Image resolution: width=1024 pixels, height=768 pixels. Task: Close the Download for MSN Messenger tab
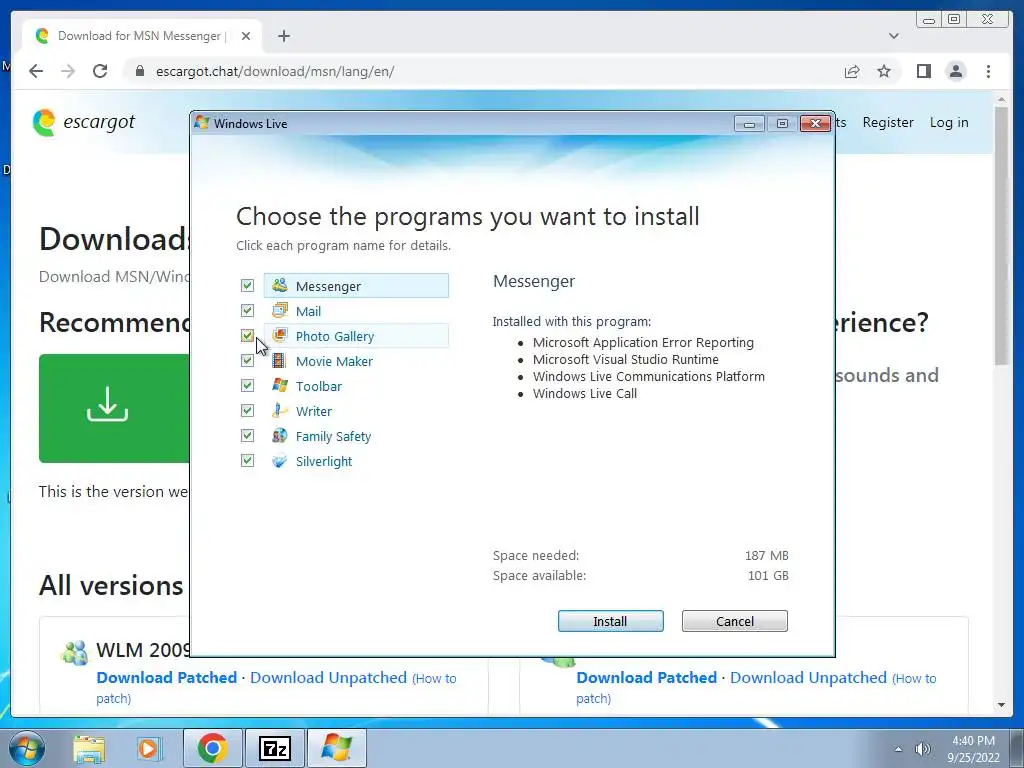pos(246,36)
